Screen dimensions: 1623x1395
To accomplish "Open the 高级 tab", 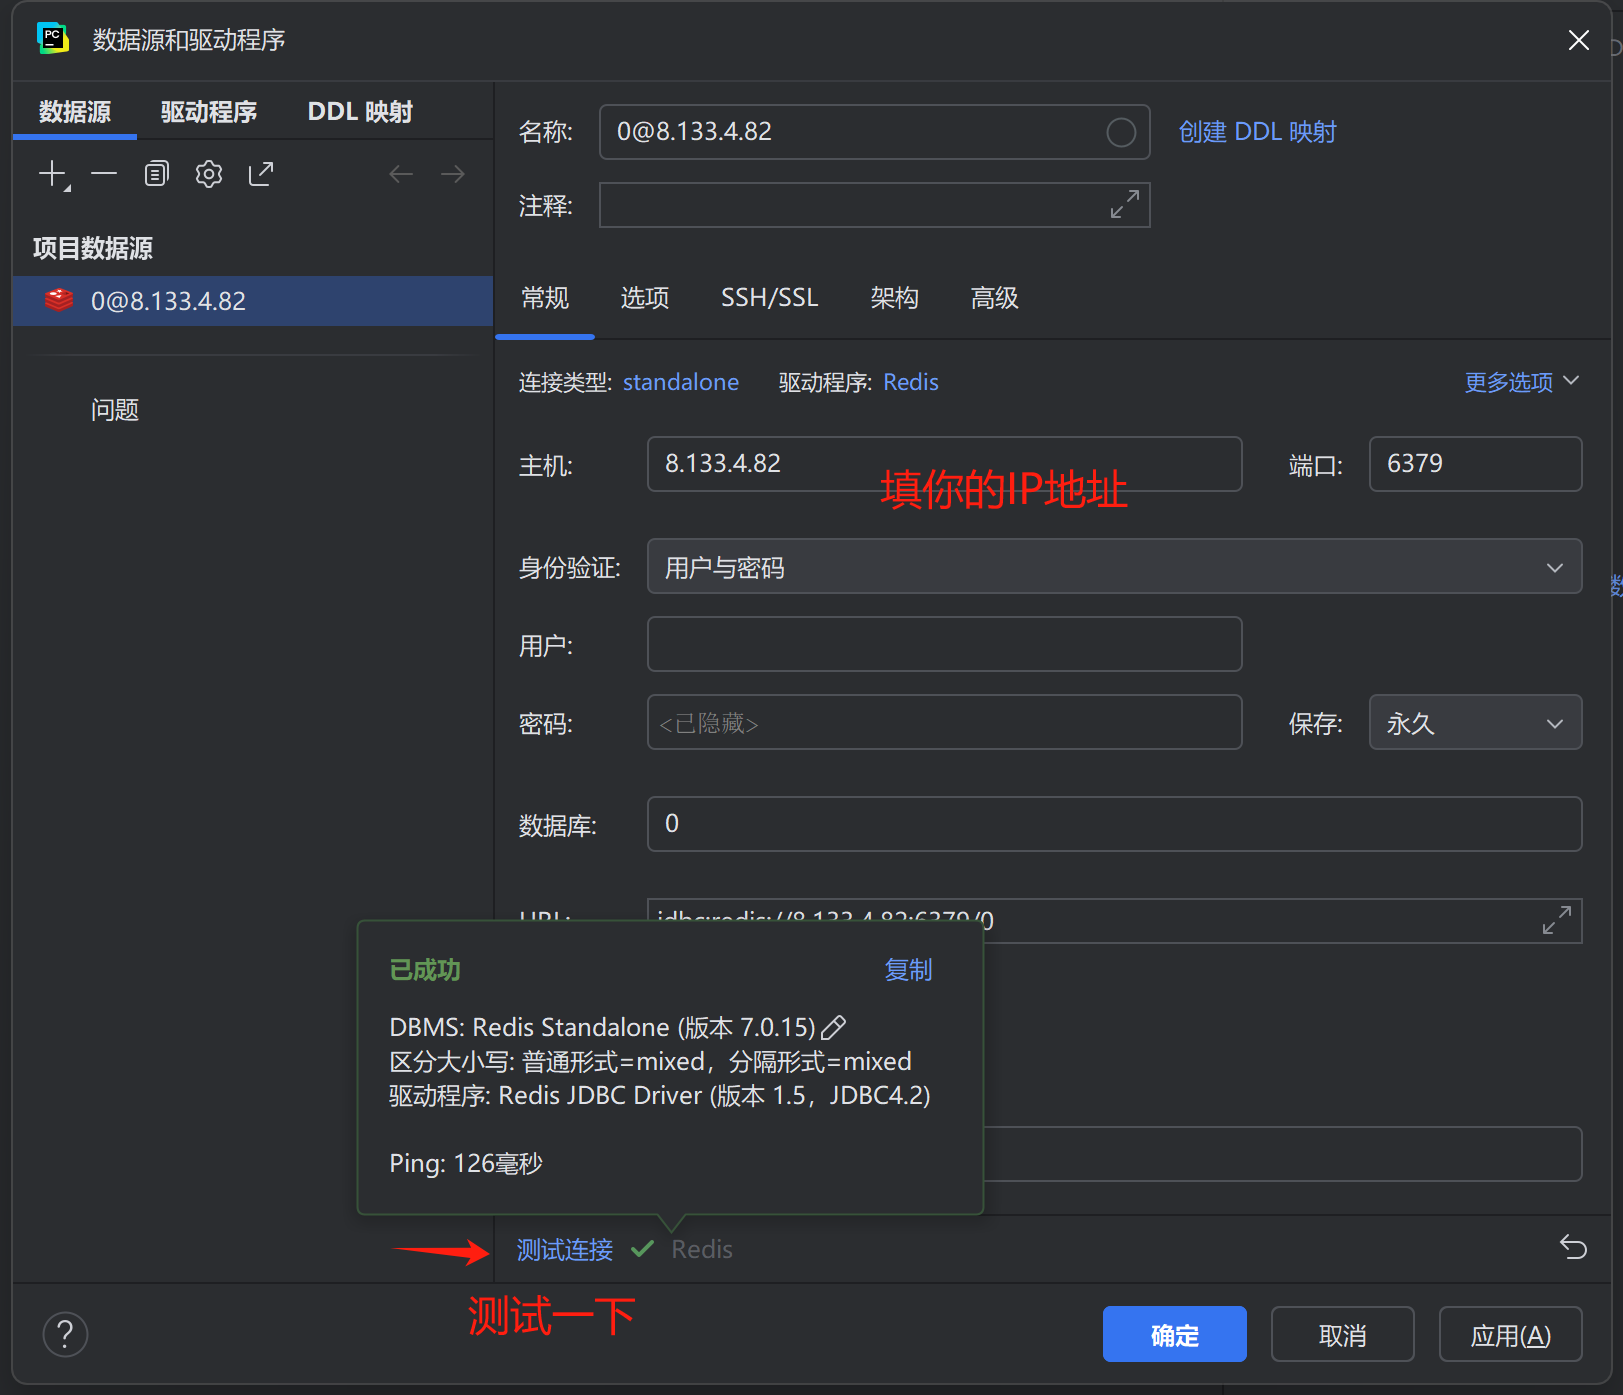I will (x=995, y=298).
